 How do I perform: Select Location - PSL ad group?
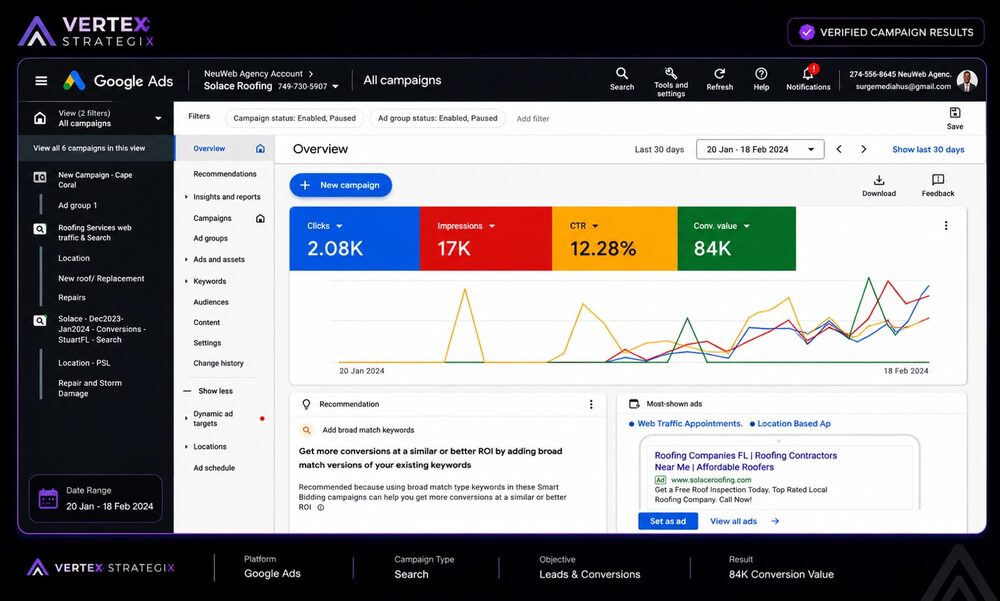84,363
